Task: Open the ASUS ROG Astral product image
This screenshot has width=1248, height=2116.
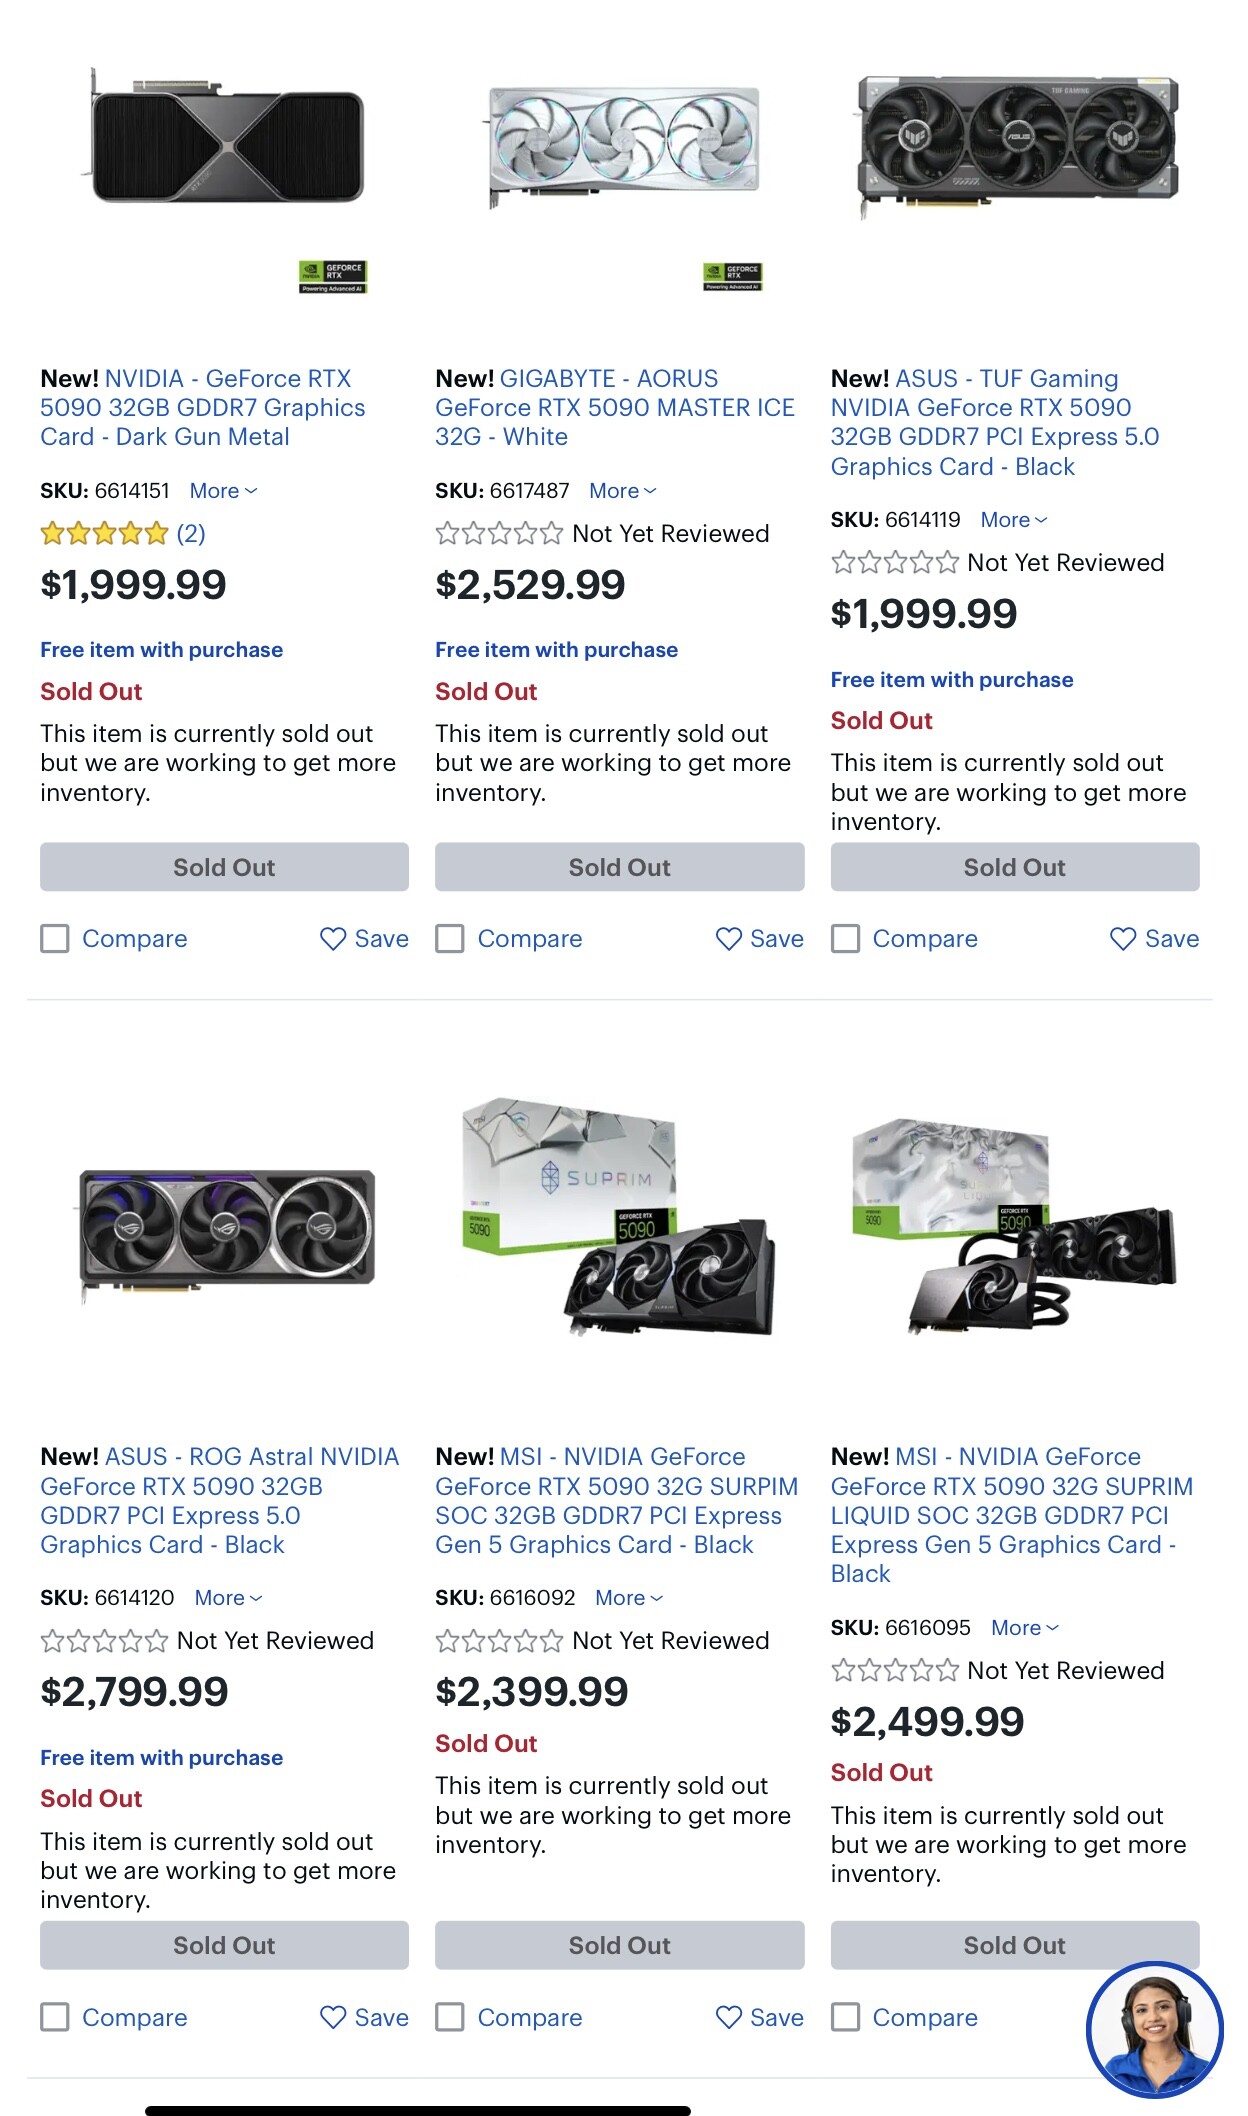Action: tap(226, 1235)
